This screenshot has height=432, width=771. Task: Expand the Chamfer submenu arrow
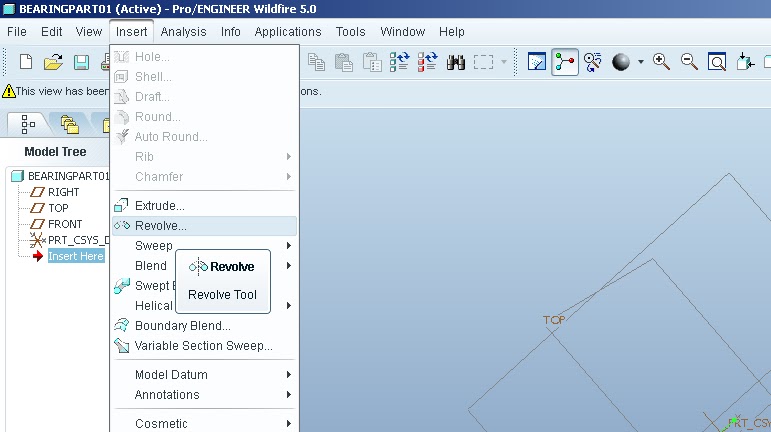click(289, 177)
